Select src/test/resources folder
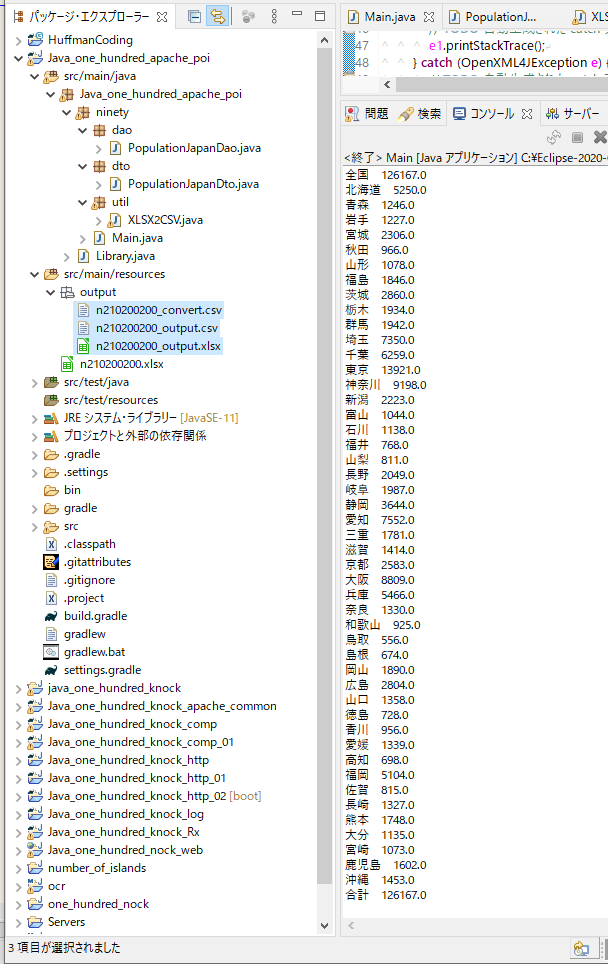 [x=111, y=400]
